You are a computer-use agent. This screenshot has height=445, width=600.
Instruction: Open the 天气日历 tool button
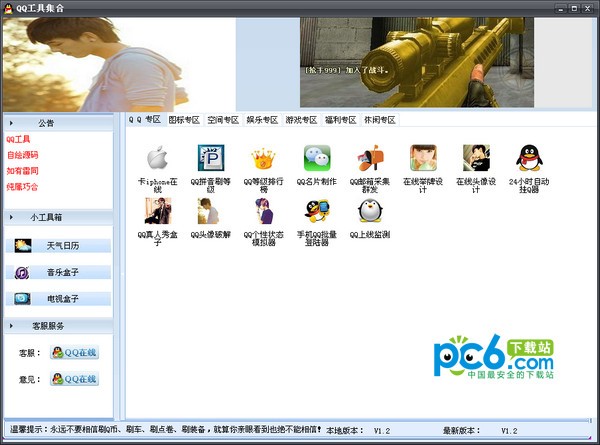point(58,246)
